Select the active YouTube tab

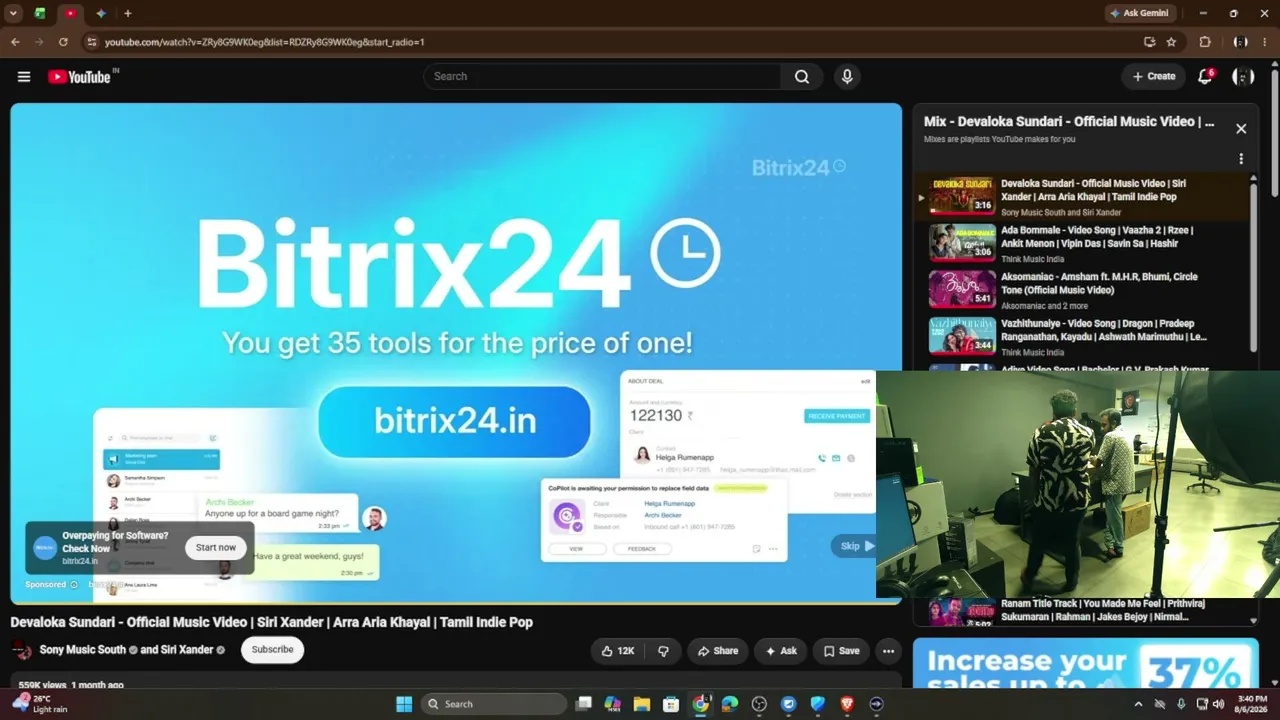(70, 14)
